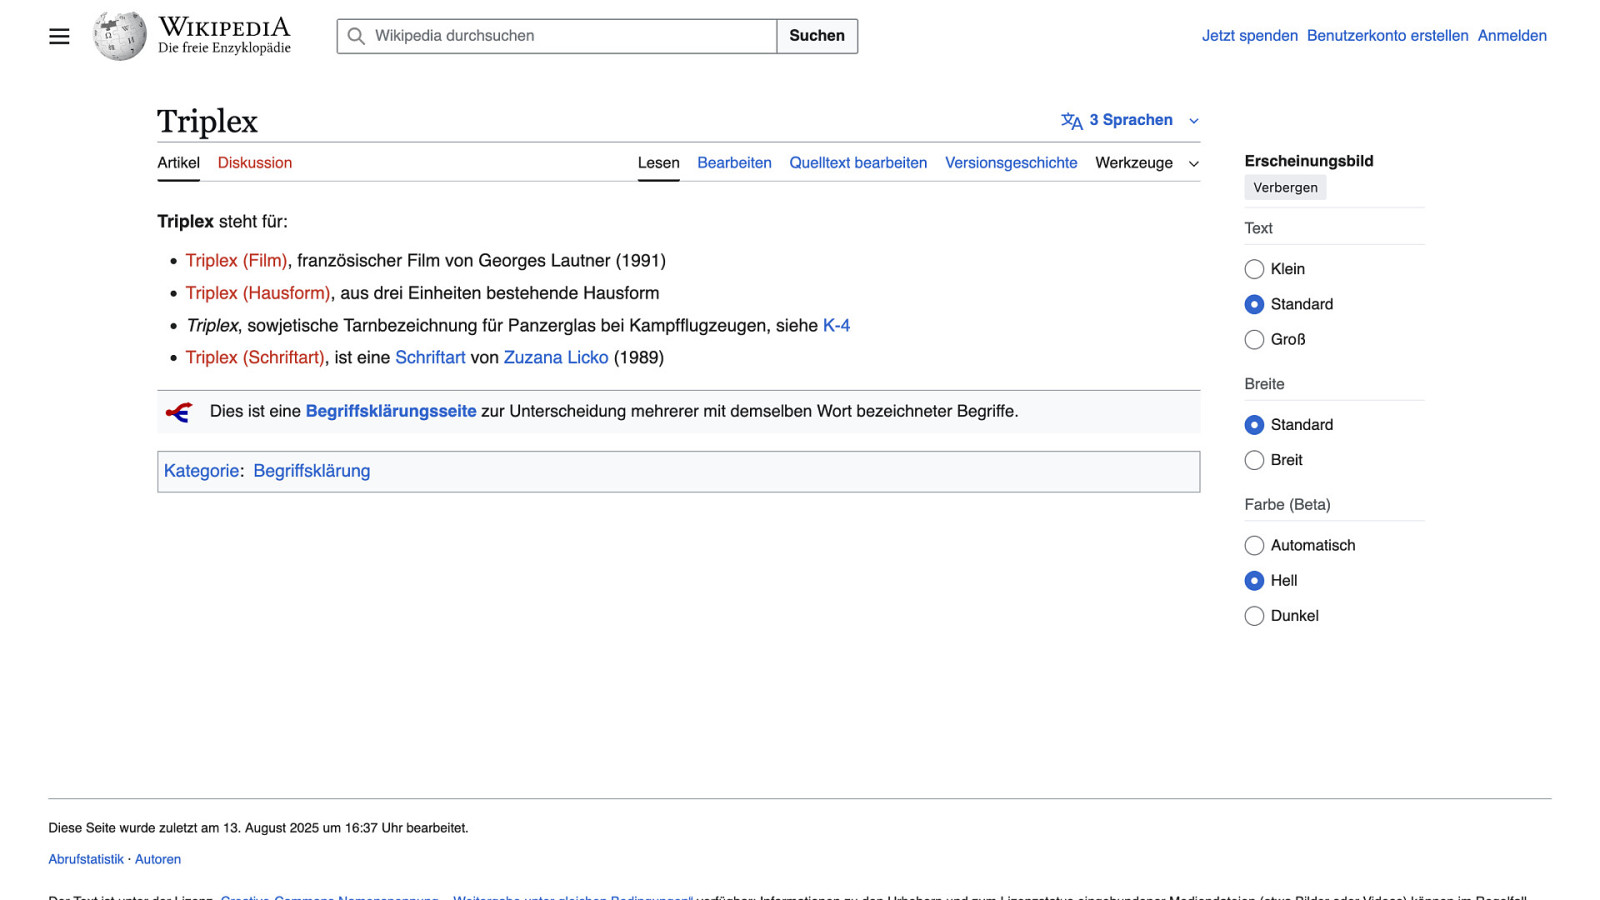Open the Zuzana Licko article link

[555, 358]
